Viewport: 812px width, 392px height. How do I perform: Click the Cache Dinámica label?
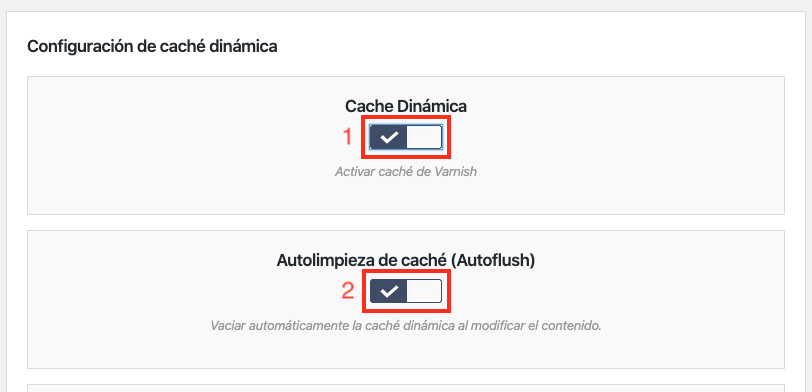click(x=406, y=106)
